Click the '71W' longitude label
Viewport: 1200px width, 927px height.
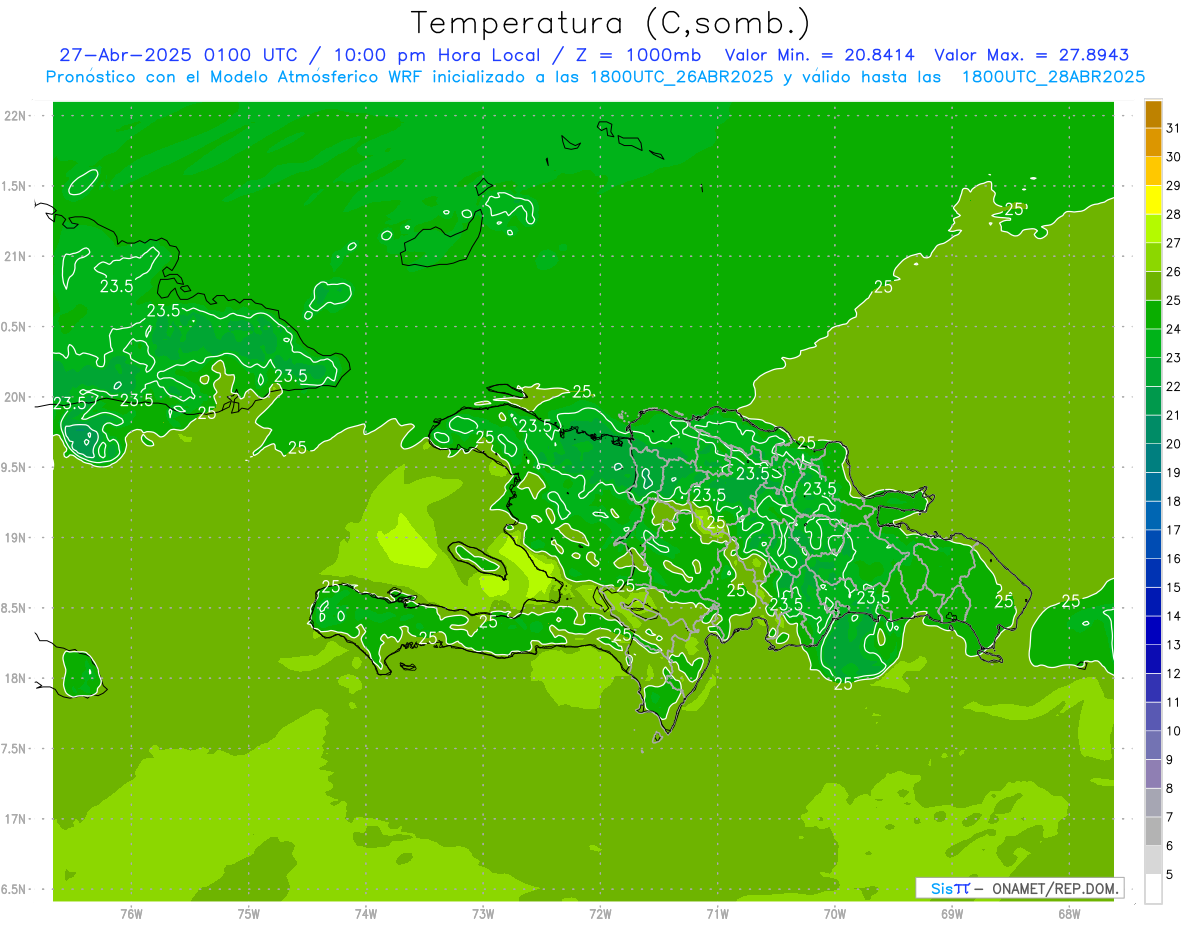717,914
